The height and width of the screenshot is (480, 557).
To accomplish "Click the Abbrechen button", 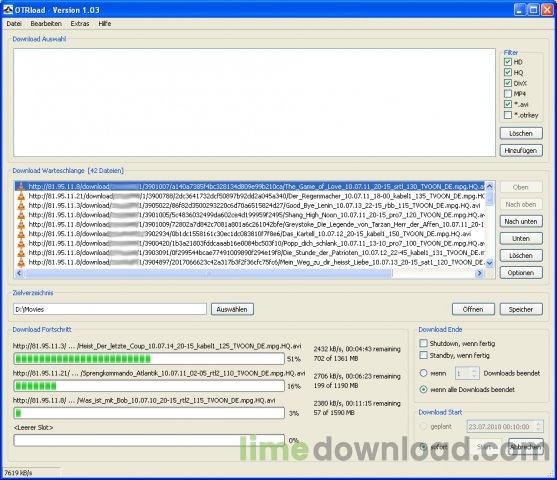I will click(526, 447).
